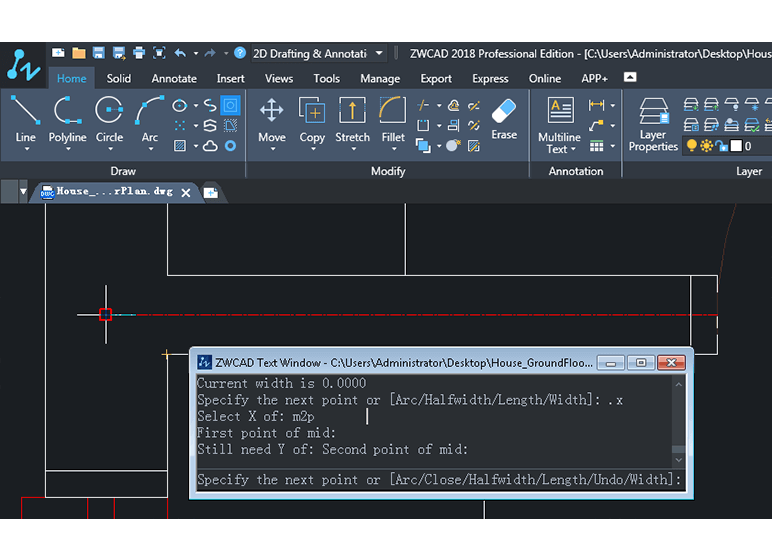
Task: Expand the Linear Dimension dropdown arrow
Action: (x=612, y=105)
